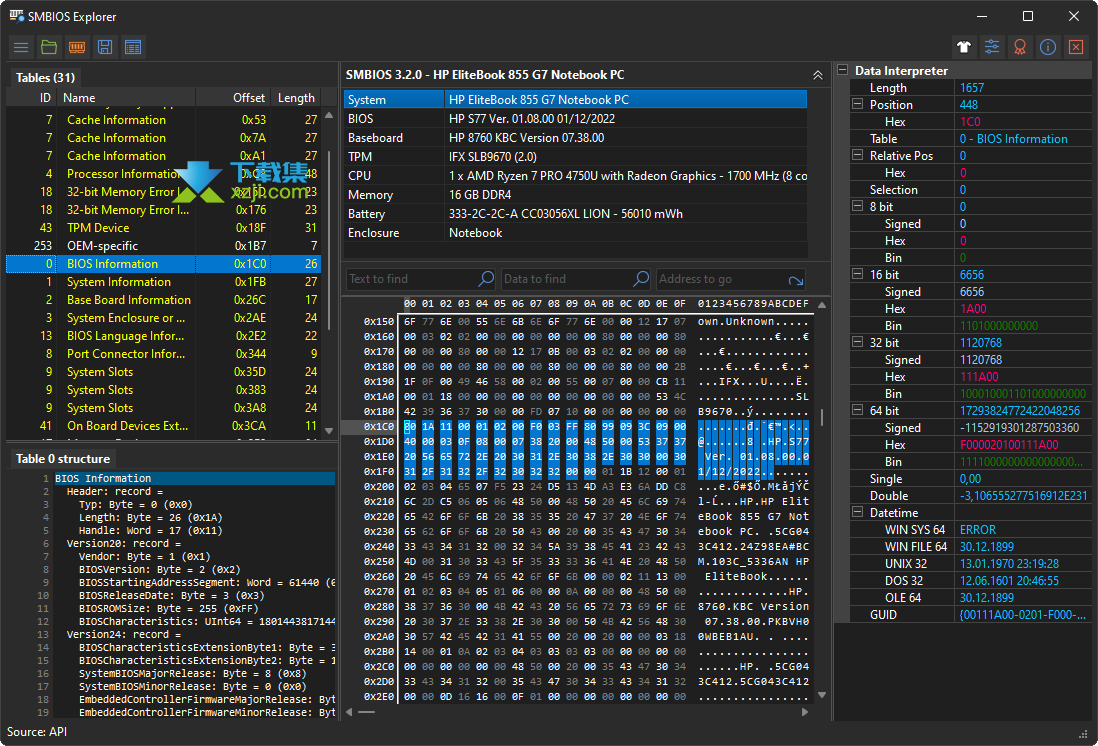Viewport: 1098px width, 746px height.
Task: Collapse the Relative Pos group
Action: [x=857, y=156]
